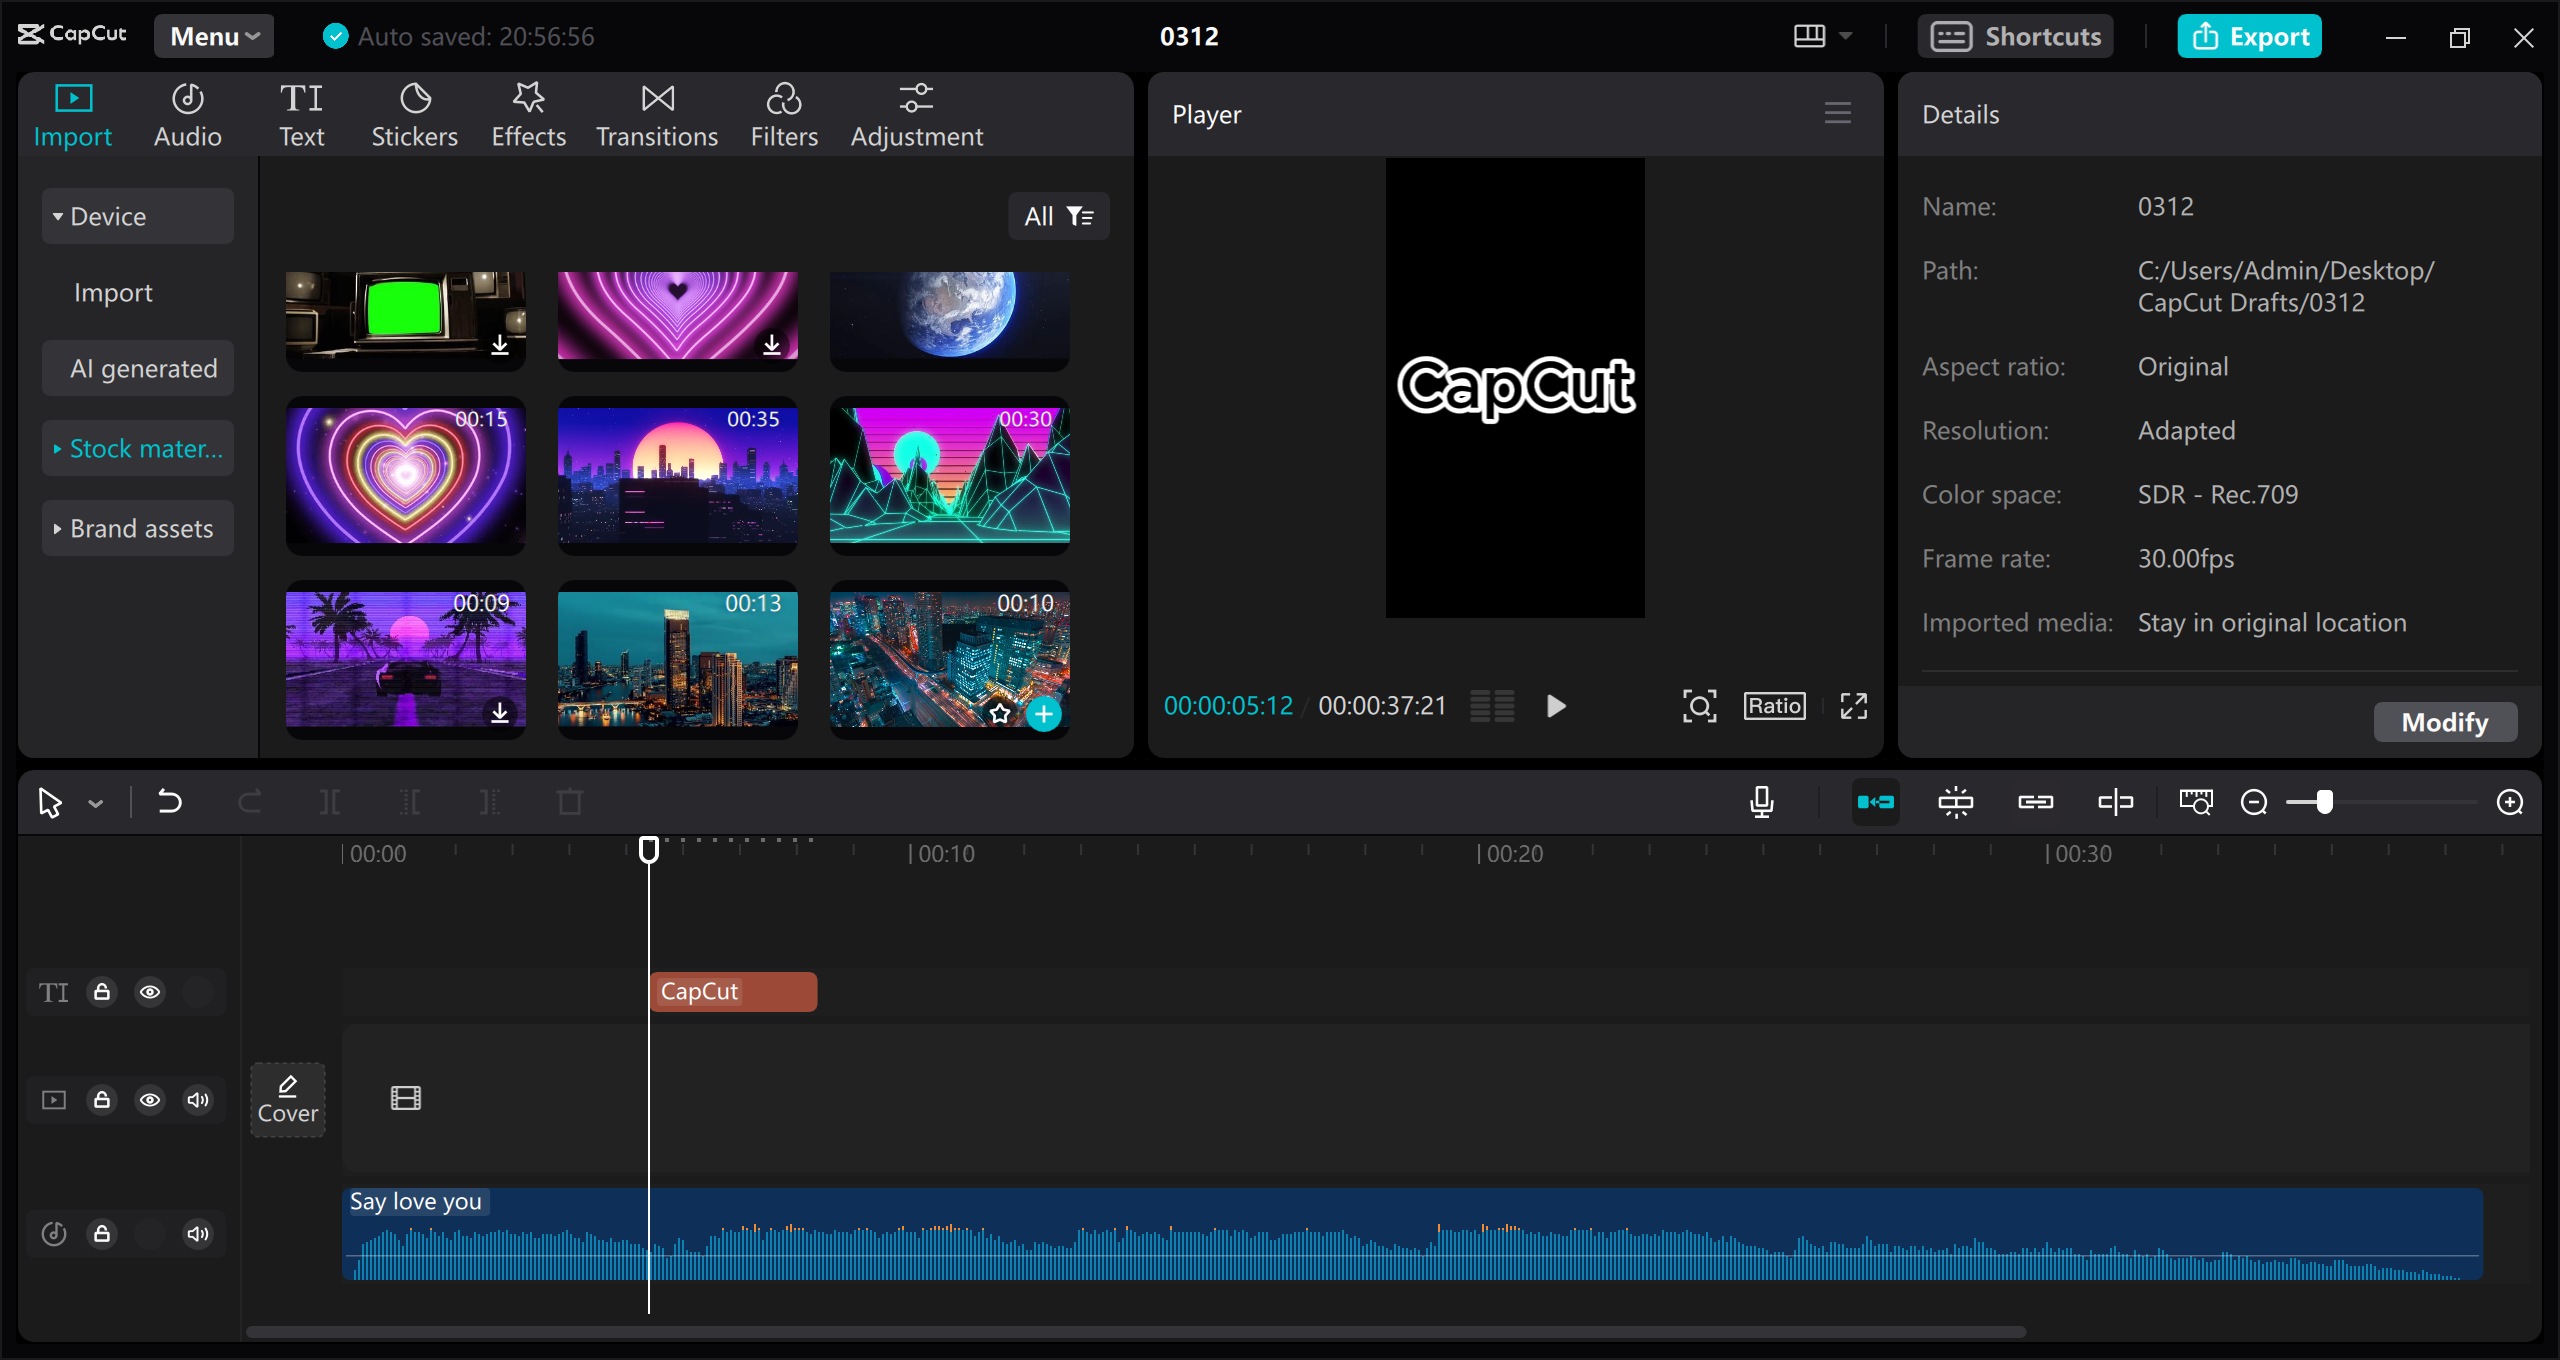Download the green screen TV clip
2560x1360 pixels.
[500, 345]
